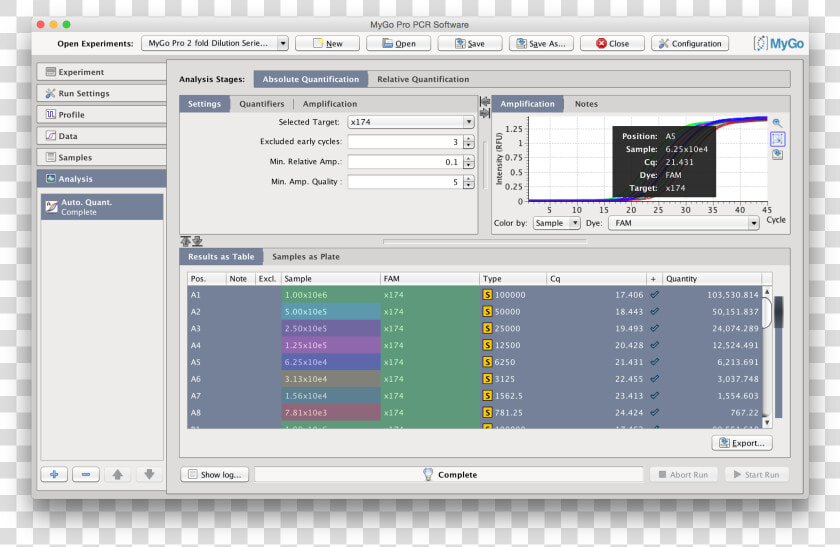
Task: Select the Analysis sidebar section
Action: [101, 179]
